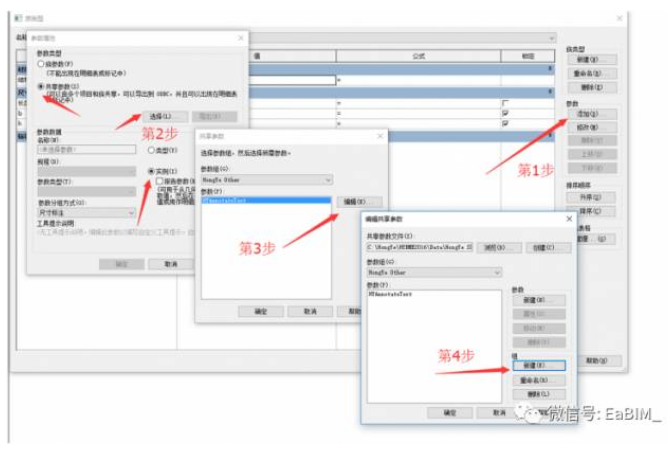The height and width of the screenshot is (450, 668).
Task: Click 新建(E) under the 组 section
Action: coord(539,365)
